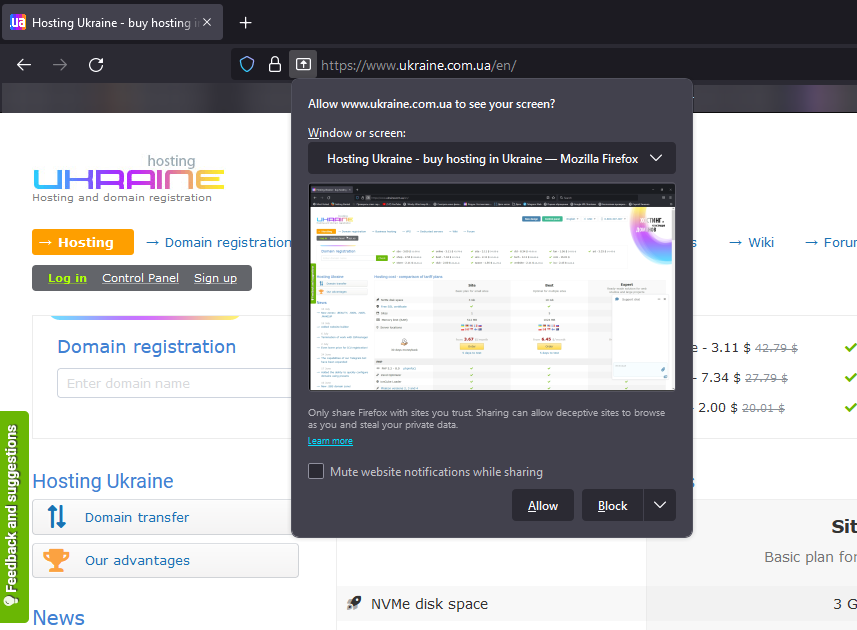
Task: Reload the current page
Action: [x=96, y=65]
